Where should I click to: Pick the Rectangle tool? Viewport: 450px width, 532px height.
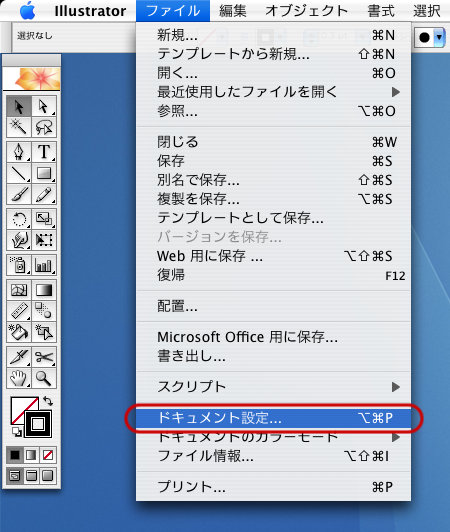pos(44,173)
